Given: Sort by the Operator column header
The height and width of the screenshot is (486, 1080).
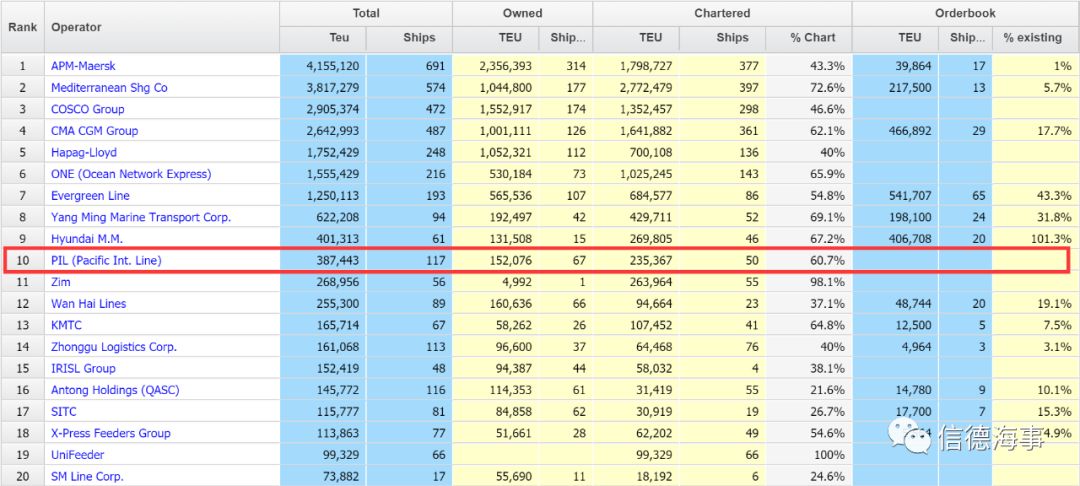Looking at the screenshot, I should (x=162, y=27).
